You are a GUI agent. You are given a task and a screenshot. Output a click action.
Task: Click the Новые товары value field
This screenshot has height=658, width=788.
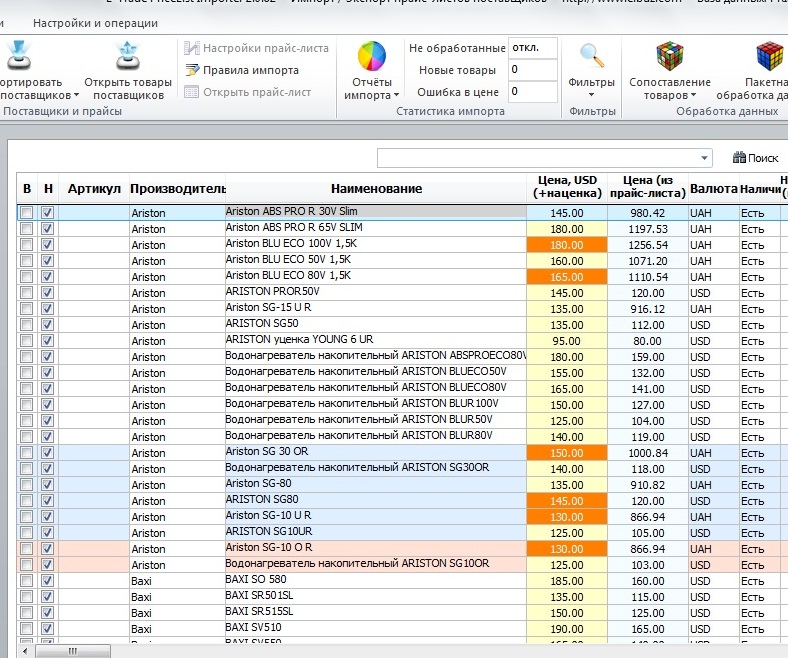point(532,69)
